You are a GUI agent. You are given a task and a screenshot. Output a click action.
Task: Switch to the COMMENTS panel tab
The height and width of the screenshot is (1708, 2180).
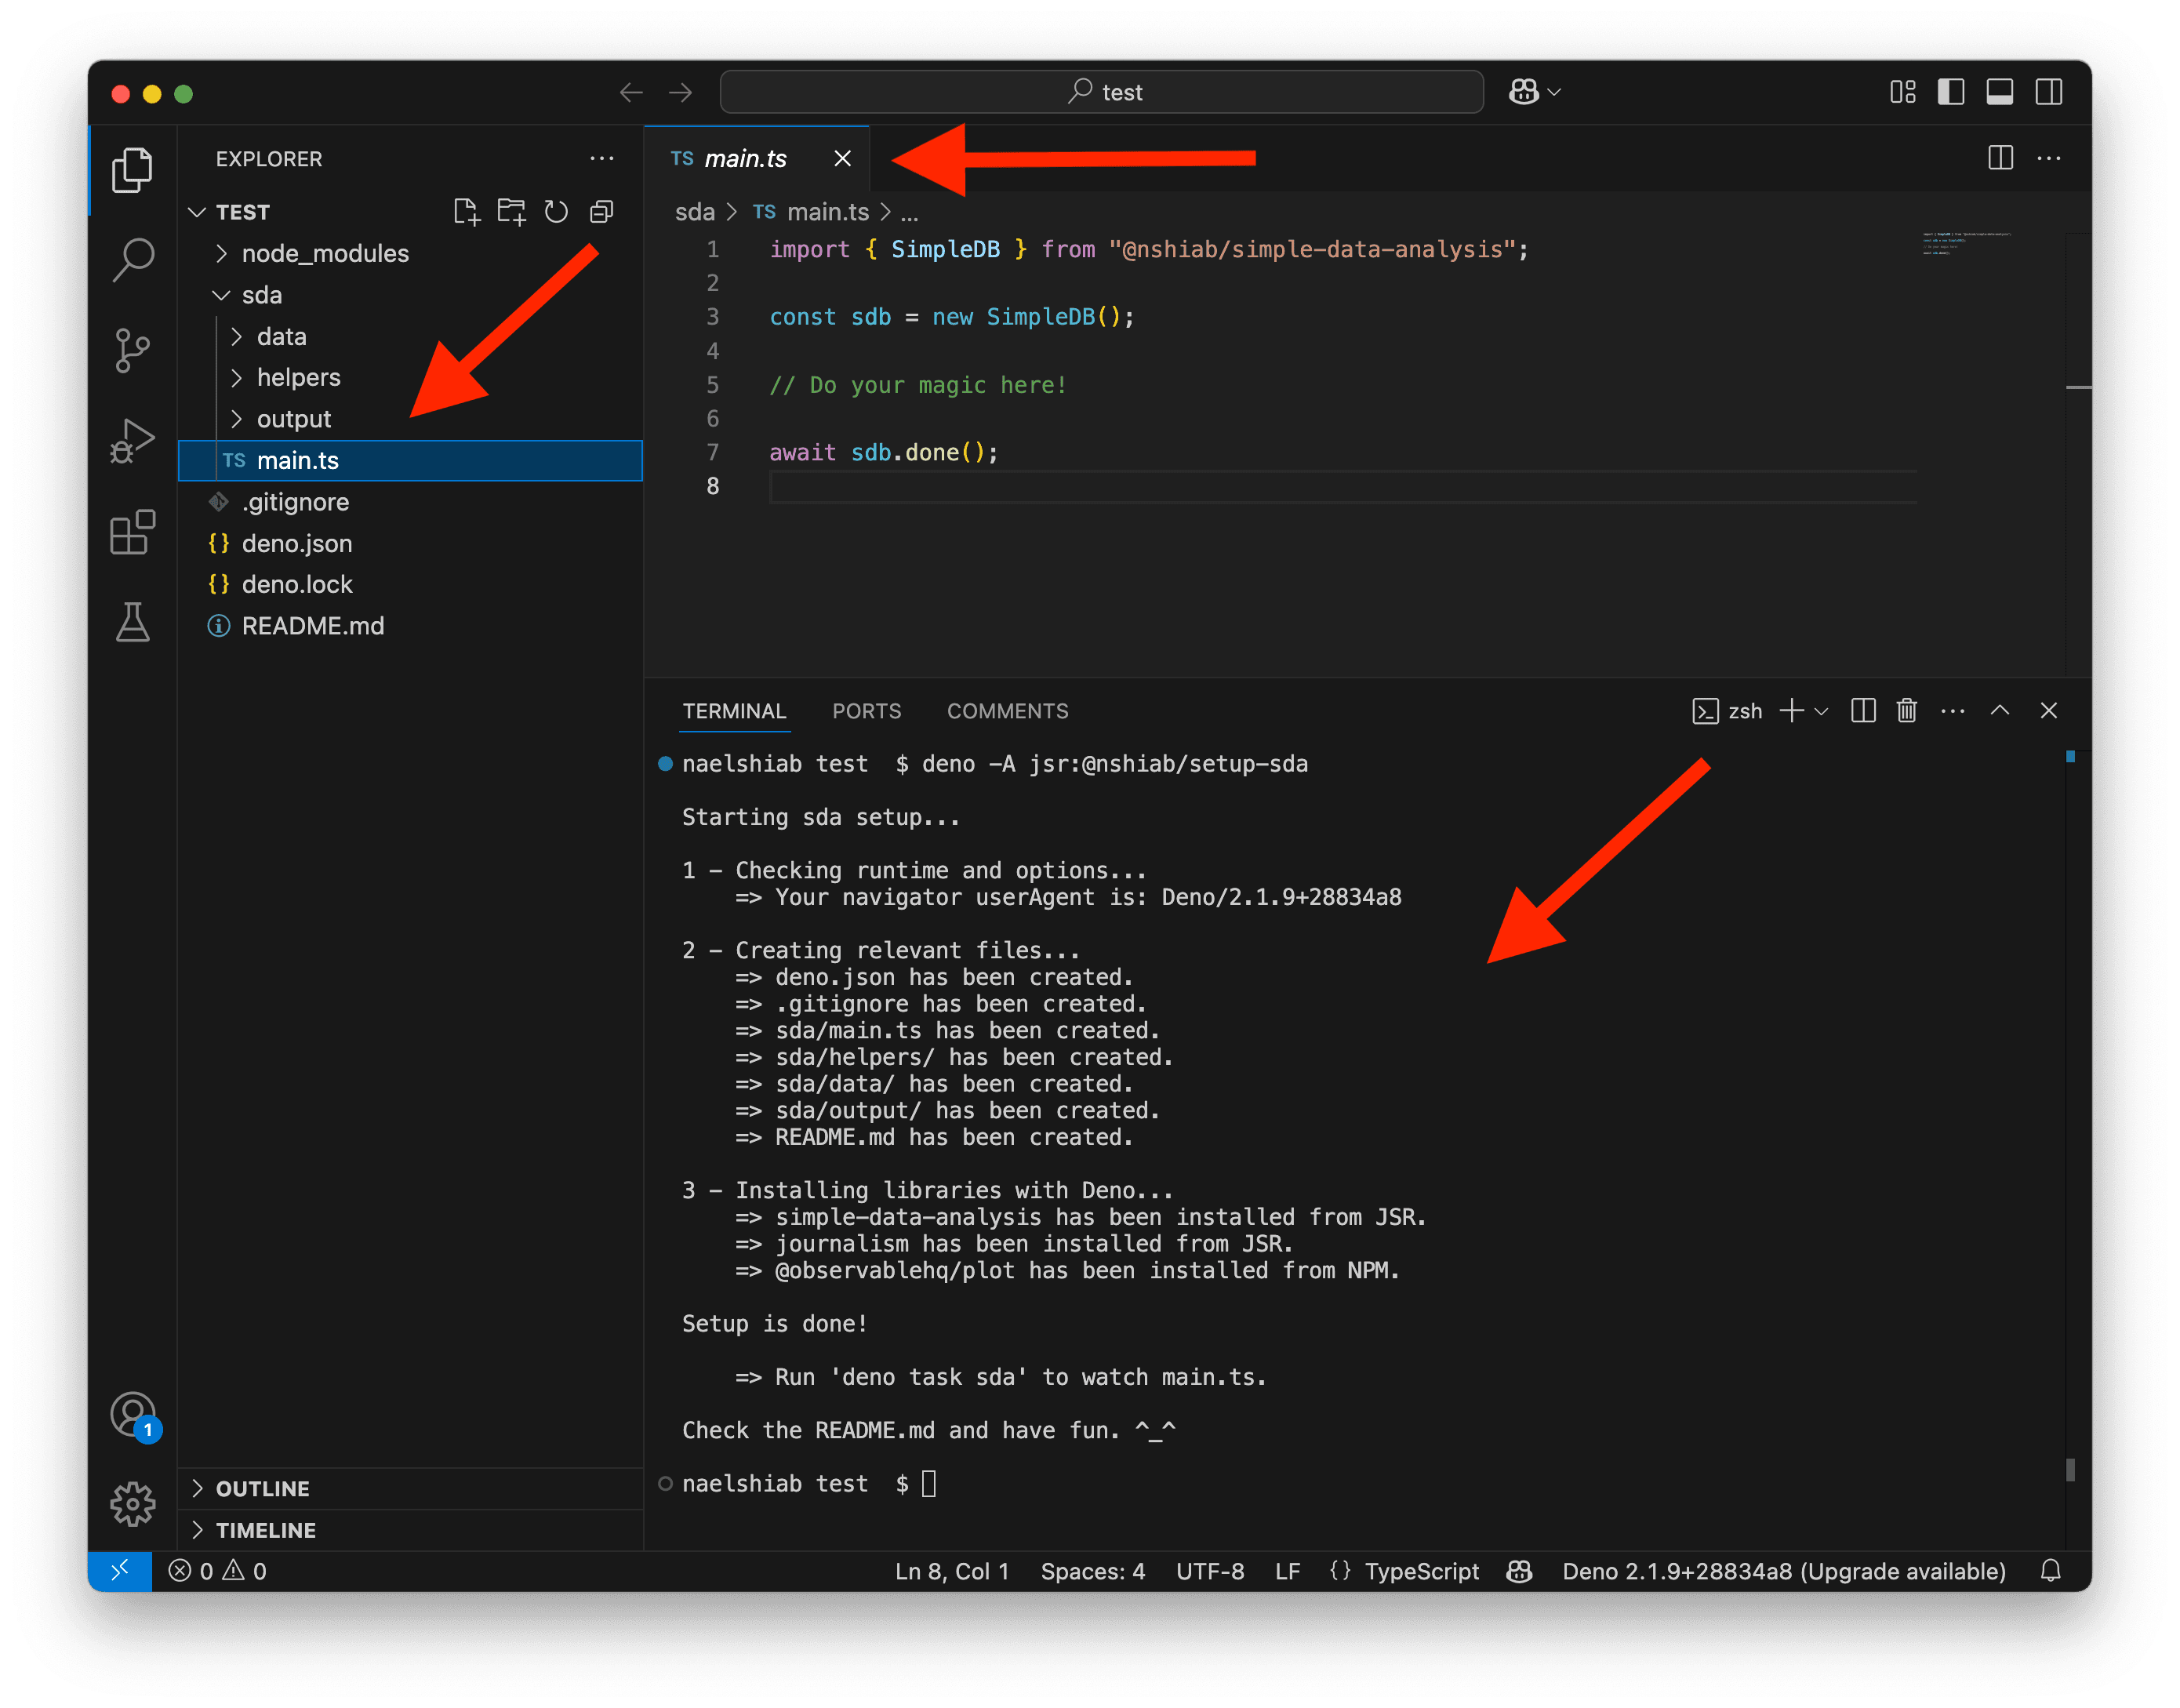pos(1008,711)
